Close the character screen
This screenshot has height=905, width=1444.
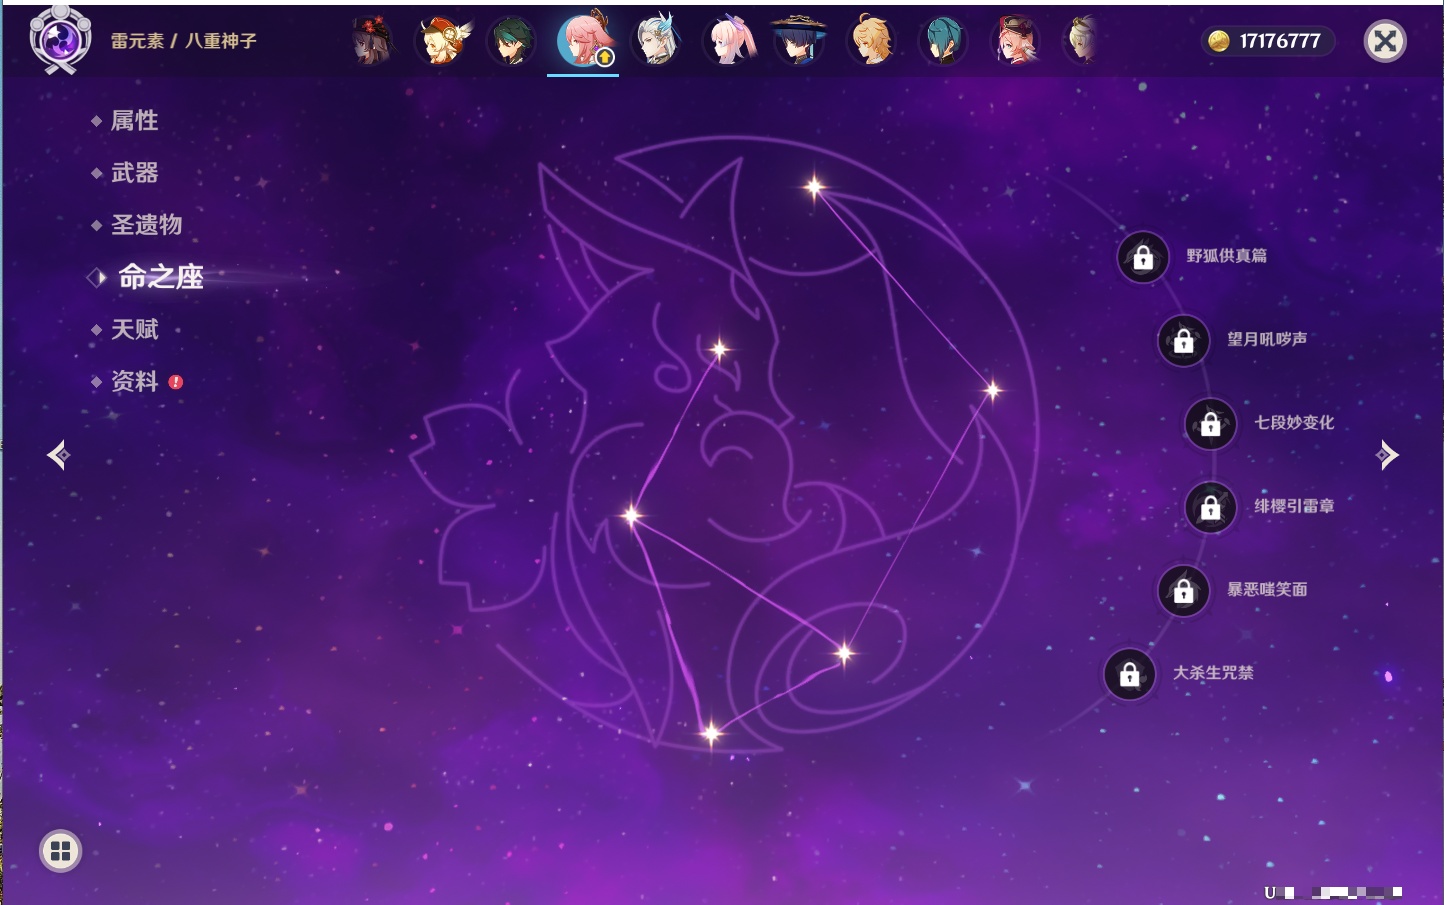pos(1385,41)
